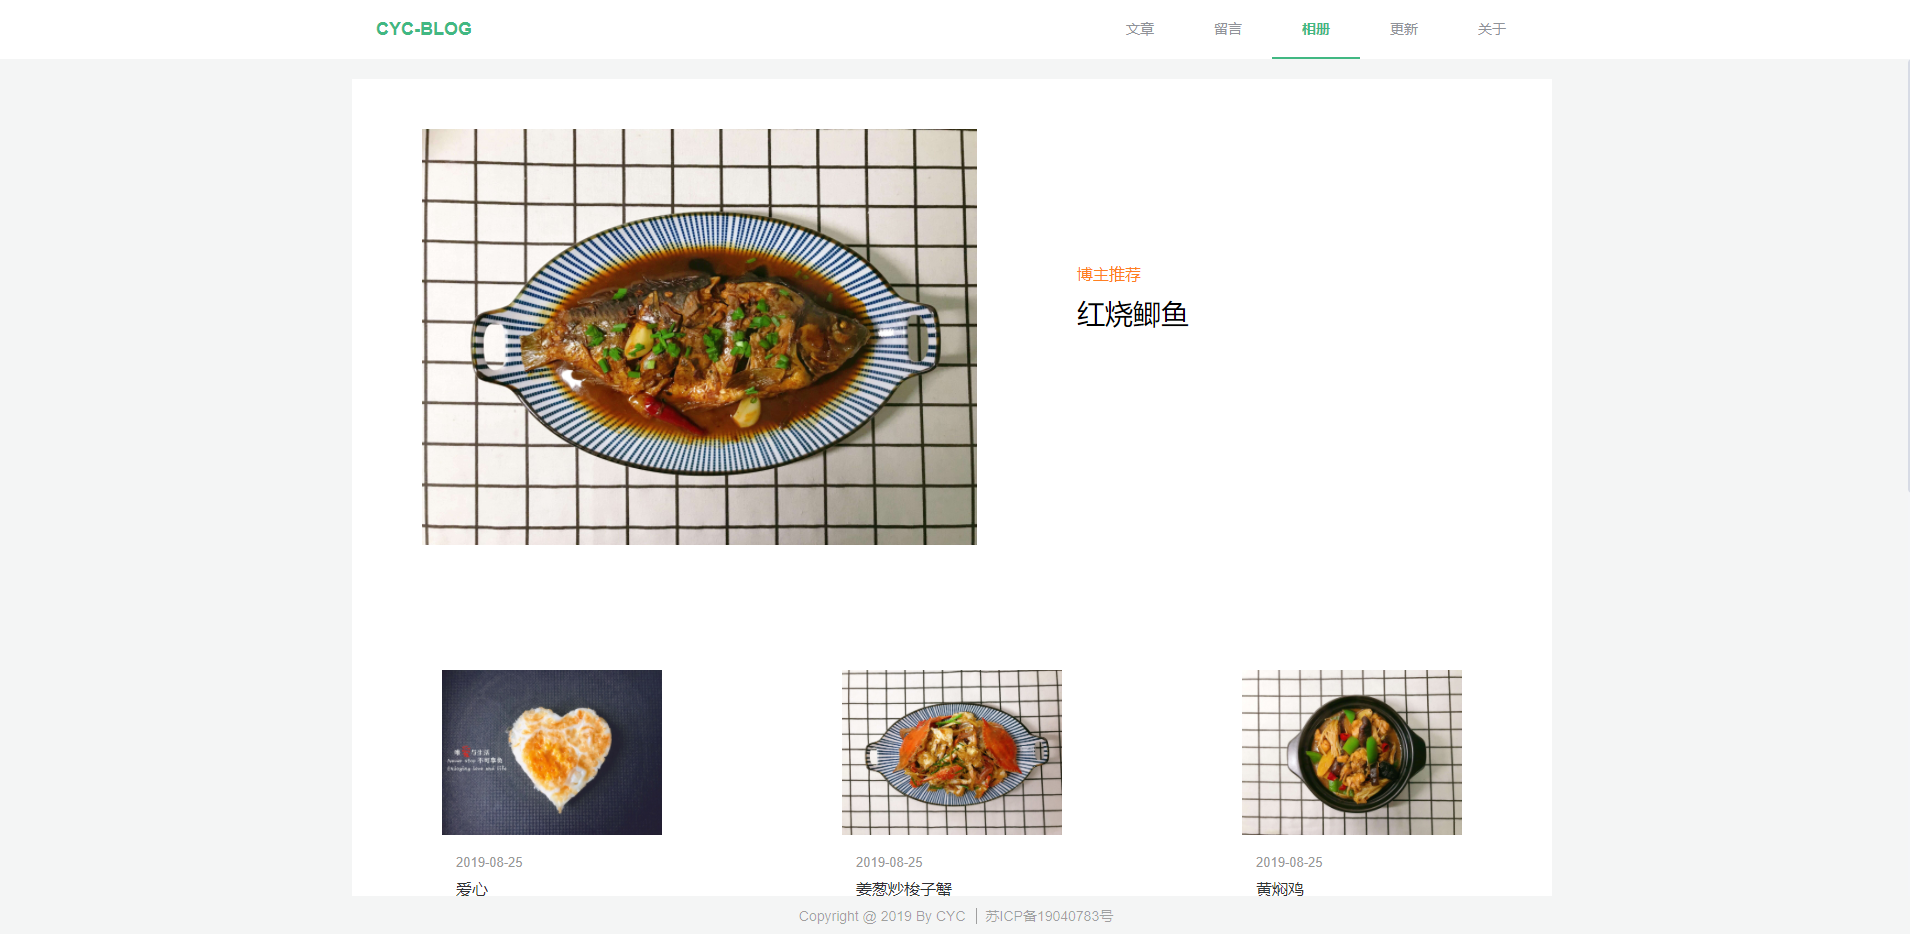This screenshot has height=934, width=1910.
Task: Open the 文章 navigation tab
Action: coord(1140,29)
